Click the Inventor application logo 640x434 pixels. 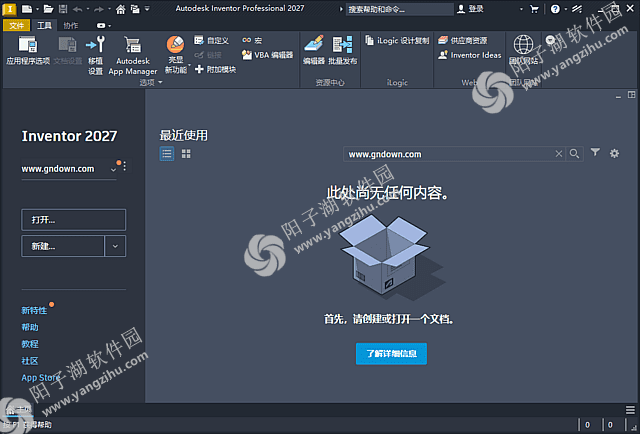pyautogui.click(x=9, y=9)
